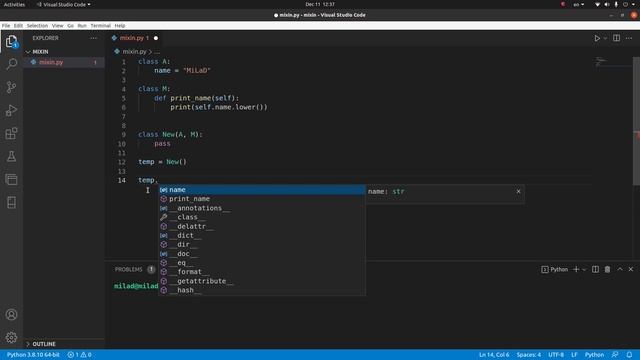Open the Terminal menu
Screen dimensions: 640x360
pos(100,25)
